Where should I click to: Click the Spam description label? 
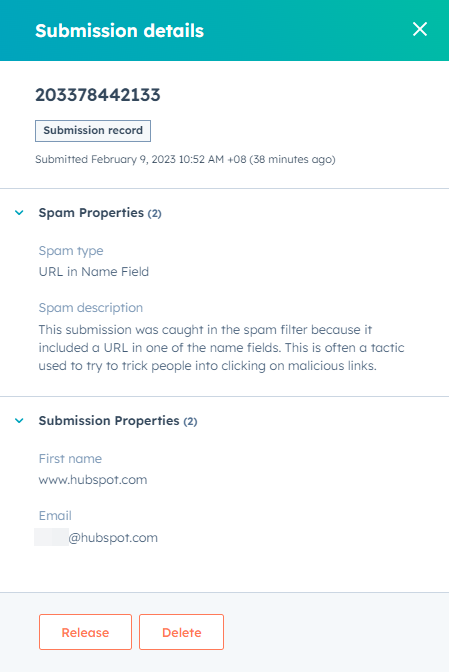pyautogui.click(x=90, y=308)
